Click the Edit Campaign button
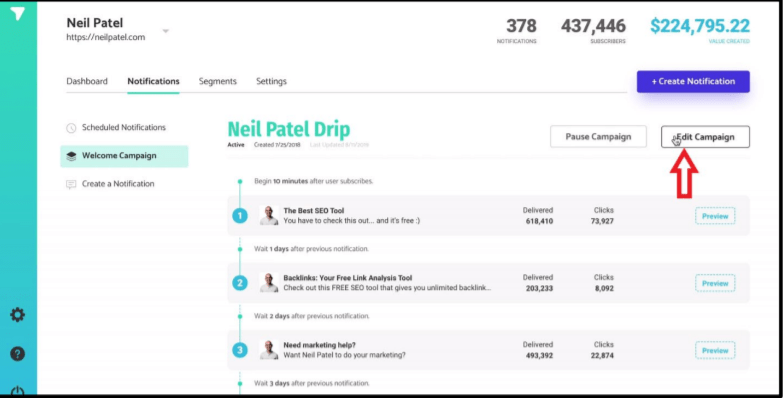783x398 pixels. click(705, 136)
